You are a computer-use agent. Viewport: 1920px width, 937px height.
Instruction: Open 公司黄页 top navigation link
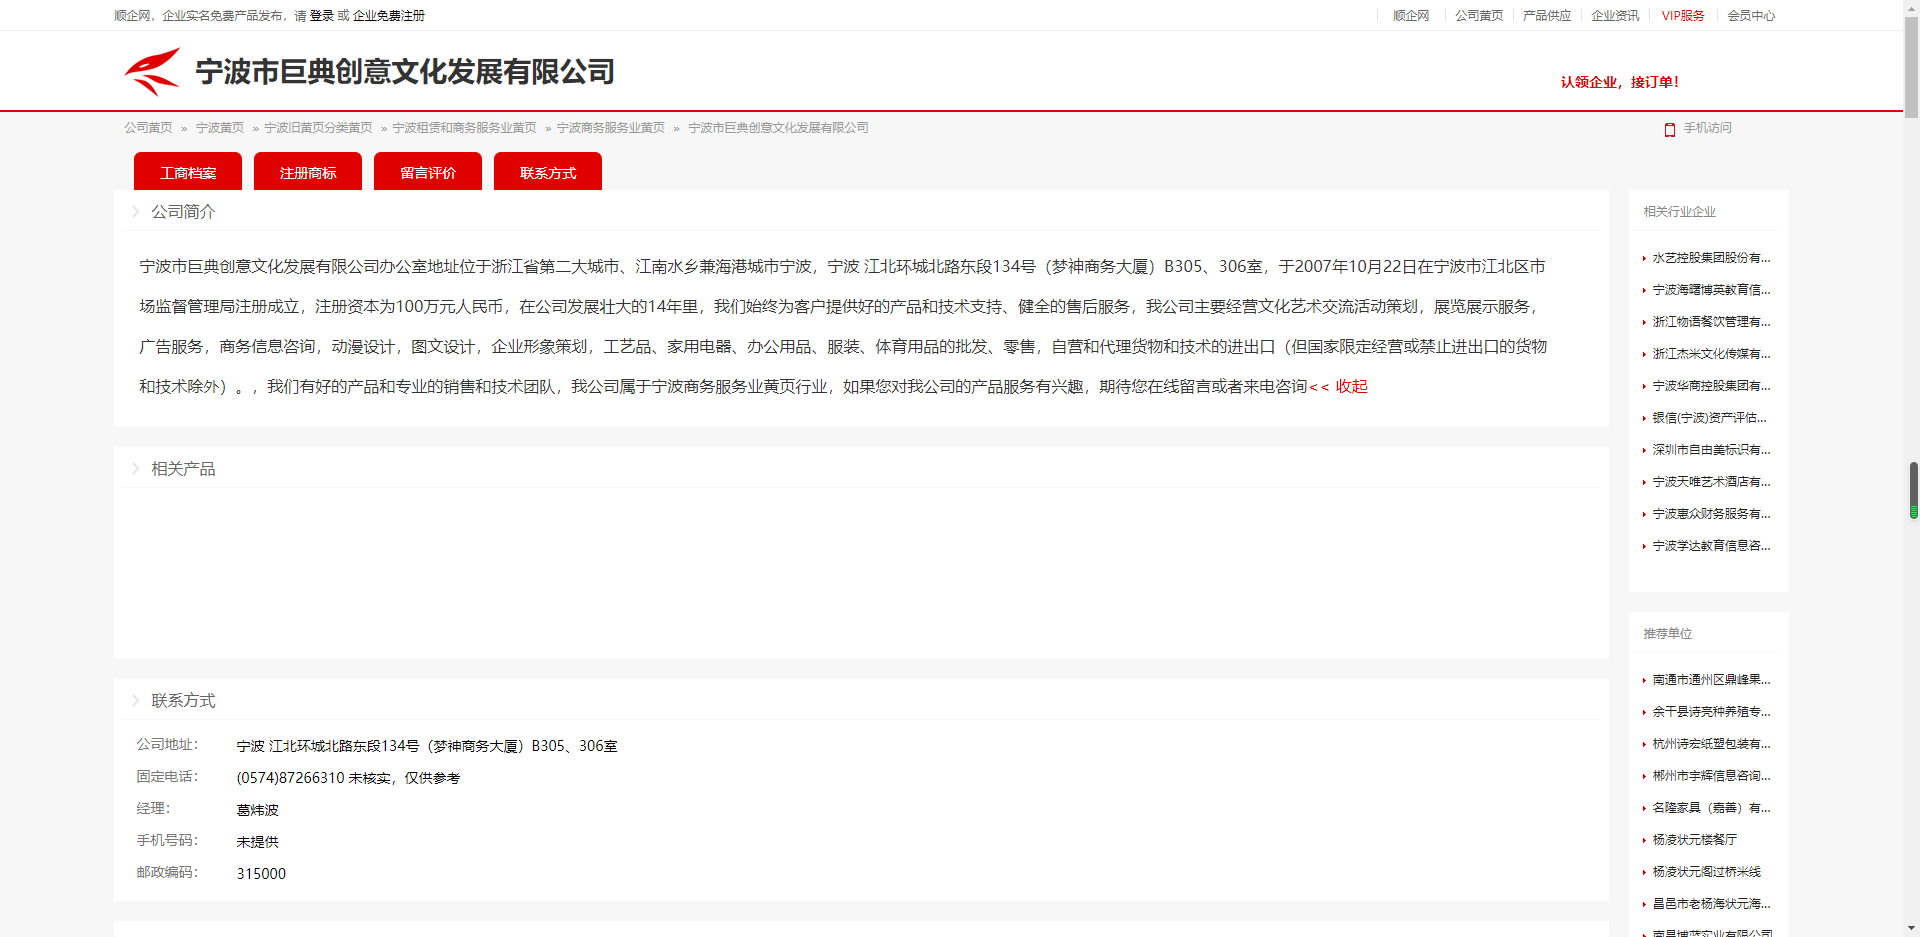tap(1479, 16)
